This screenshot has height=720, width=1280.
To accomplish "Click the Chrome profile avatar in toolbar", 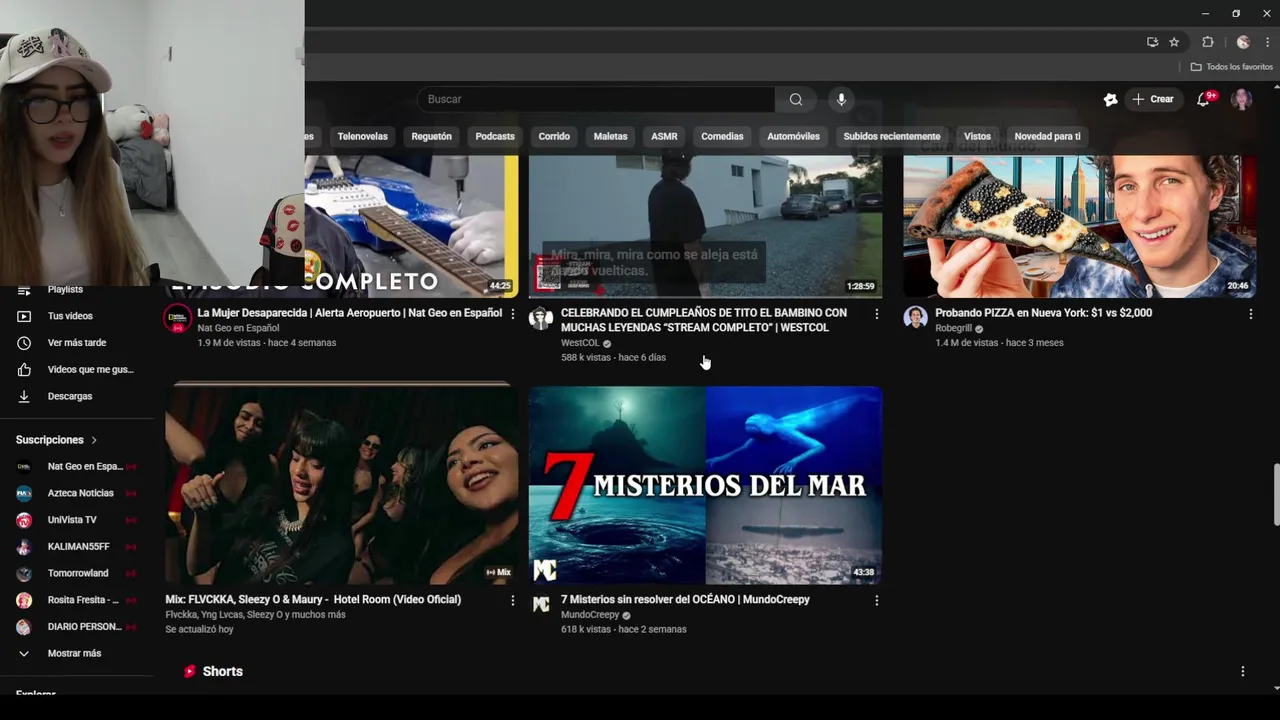I will (x=1243, y=42).
